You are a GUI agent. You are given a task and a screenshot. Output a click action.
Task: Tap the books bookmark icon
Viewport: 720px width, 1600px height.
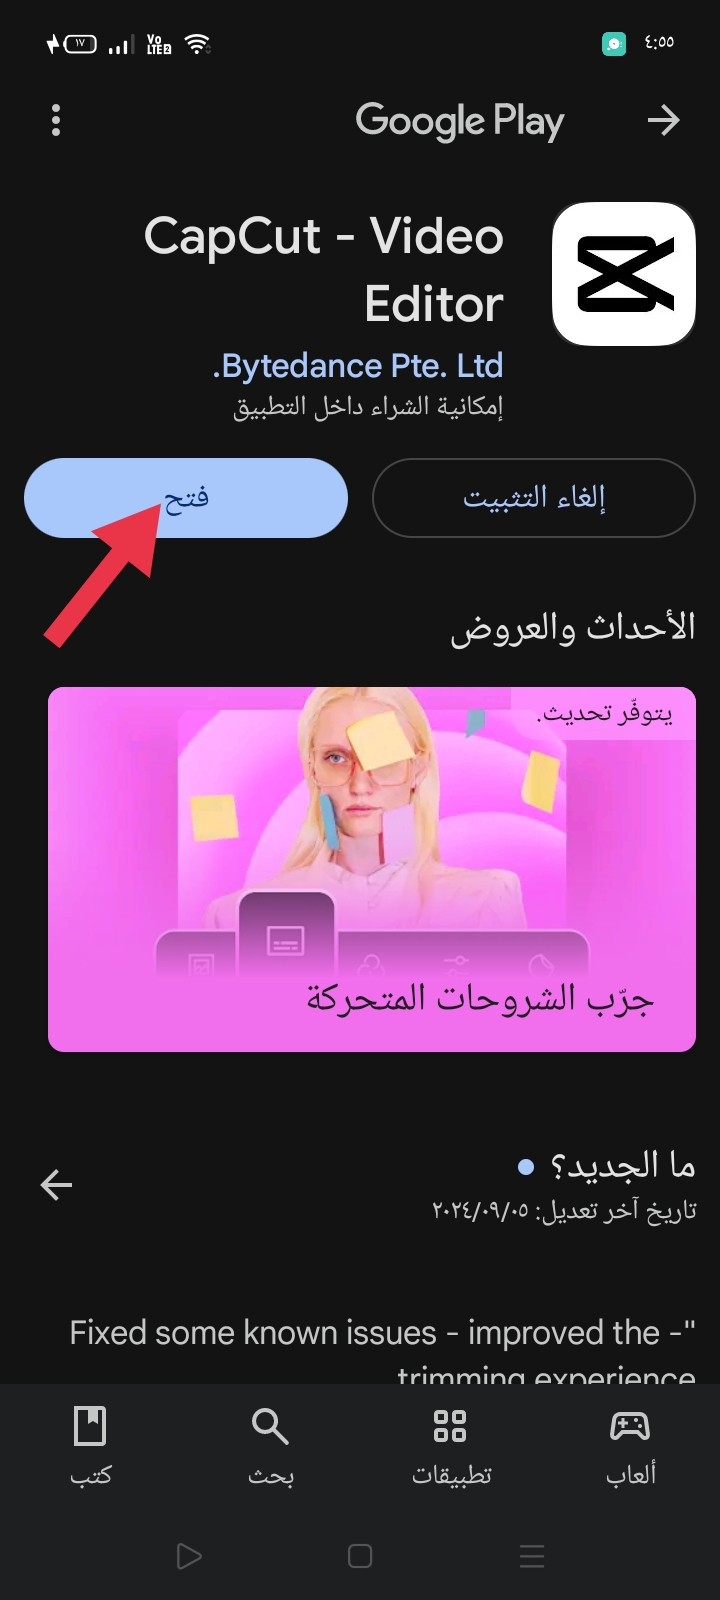pyautogui.click(x=90, y=1426)
